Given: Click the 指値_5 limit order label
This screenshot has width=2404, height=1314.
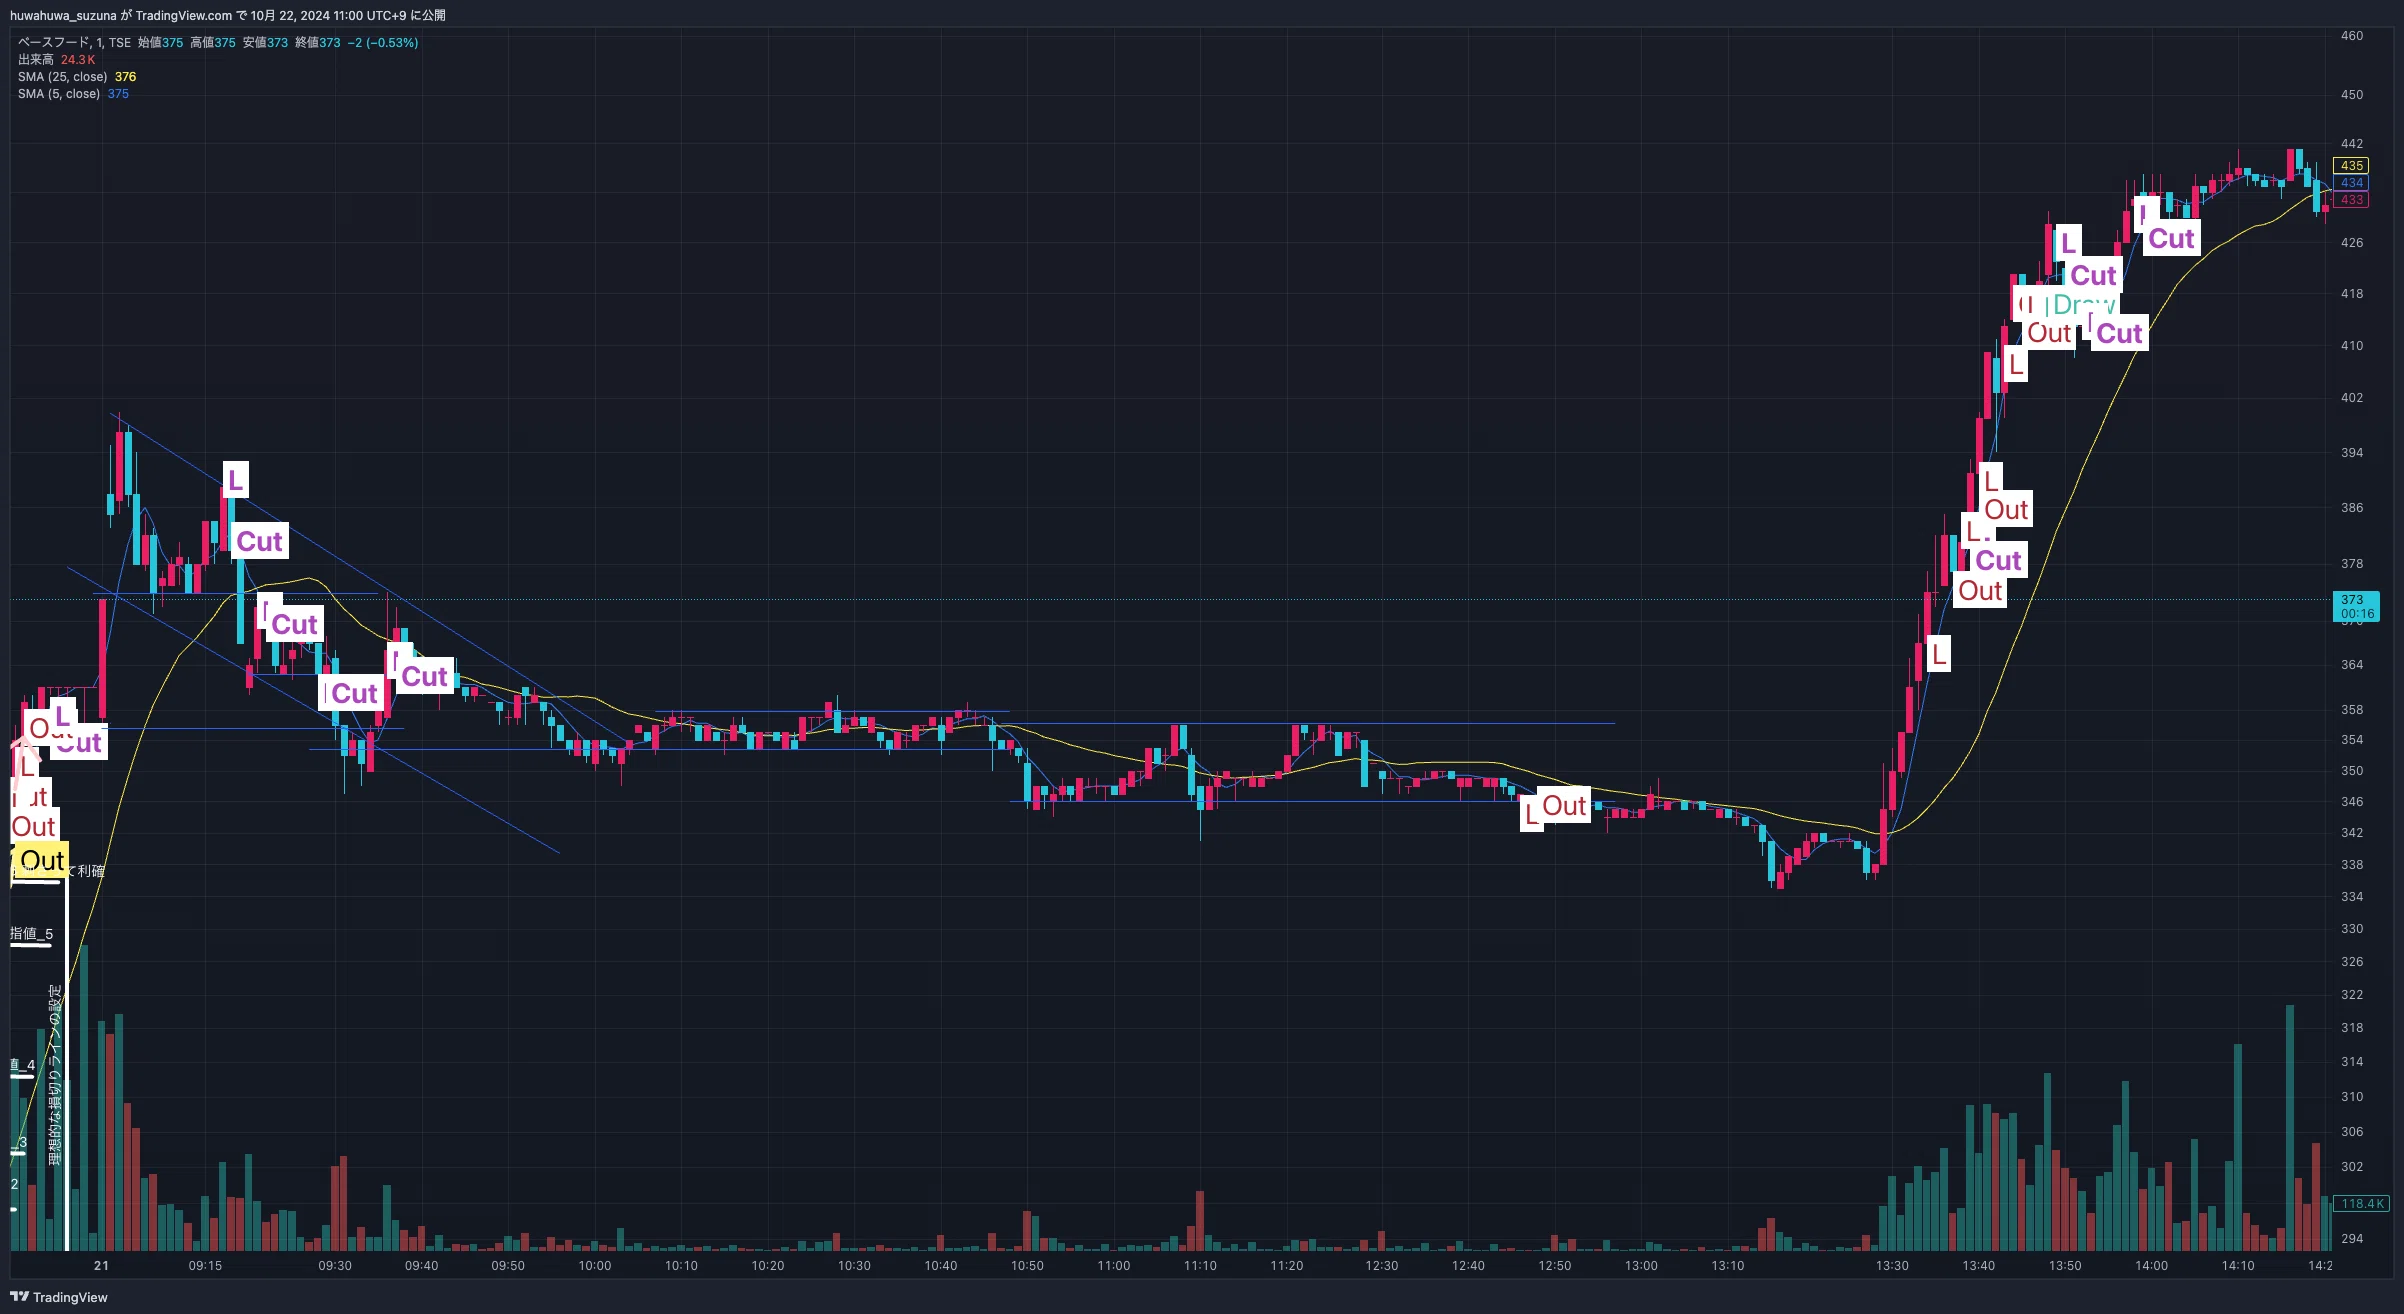Looking at the screenshot, I should [31, 934].
